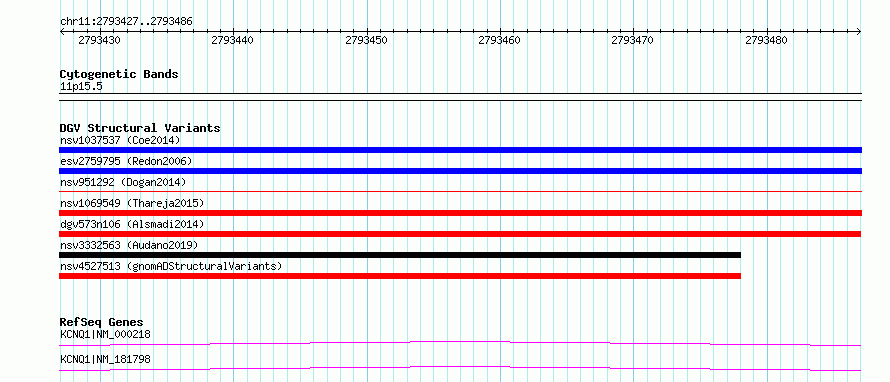Click the chr11:2793427..2793486 coordinate label
The width and height of the screenshot is (890, 382).
(x=126, y=21)
